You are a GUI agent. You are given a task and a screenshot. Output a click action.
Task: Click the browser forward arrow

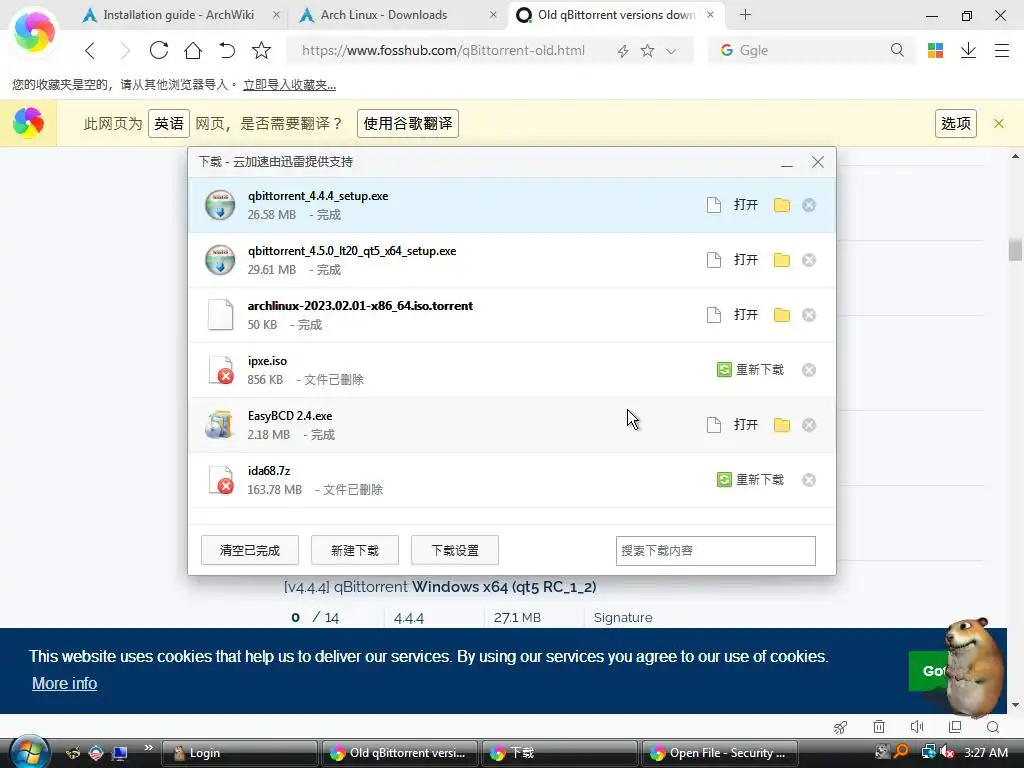coord(125,50)
